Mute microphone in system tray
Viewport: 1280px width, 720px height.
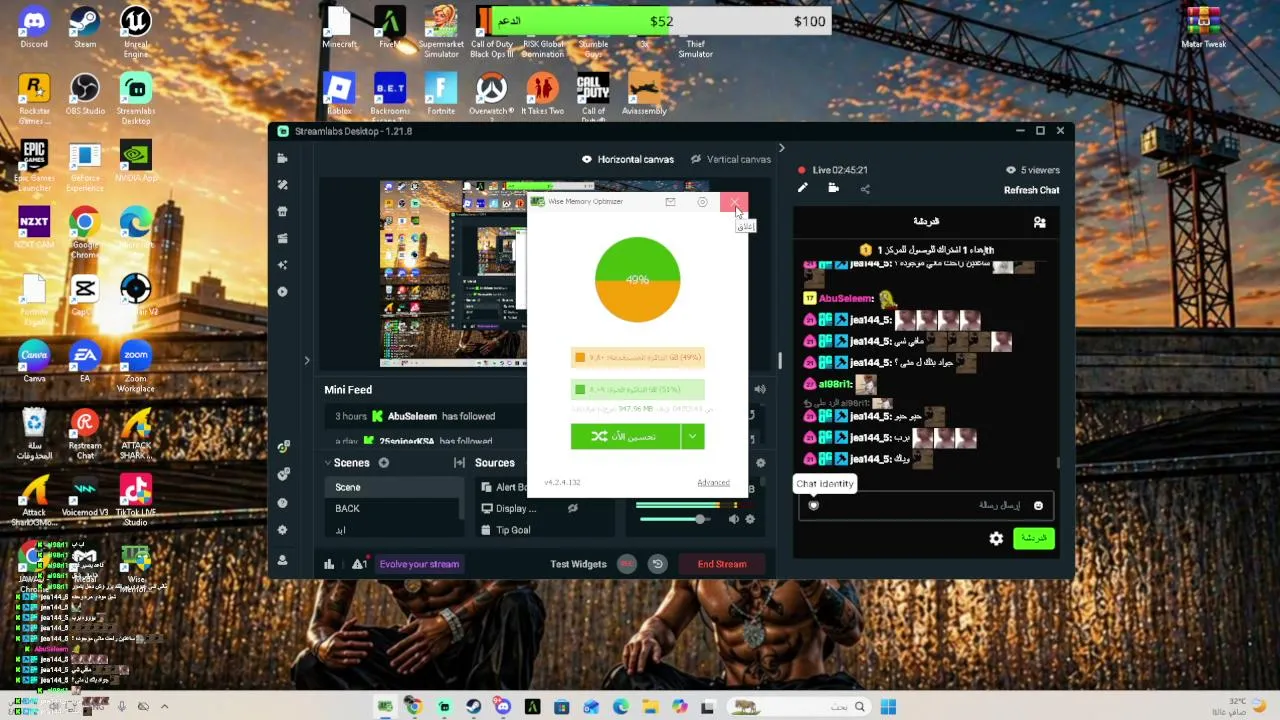122,707
